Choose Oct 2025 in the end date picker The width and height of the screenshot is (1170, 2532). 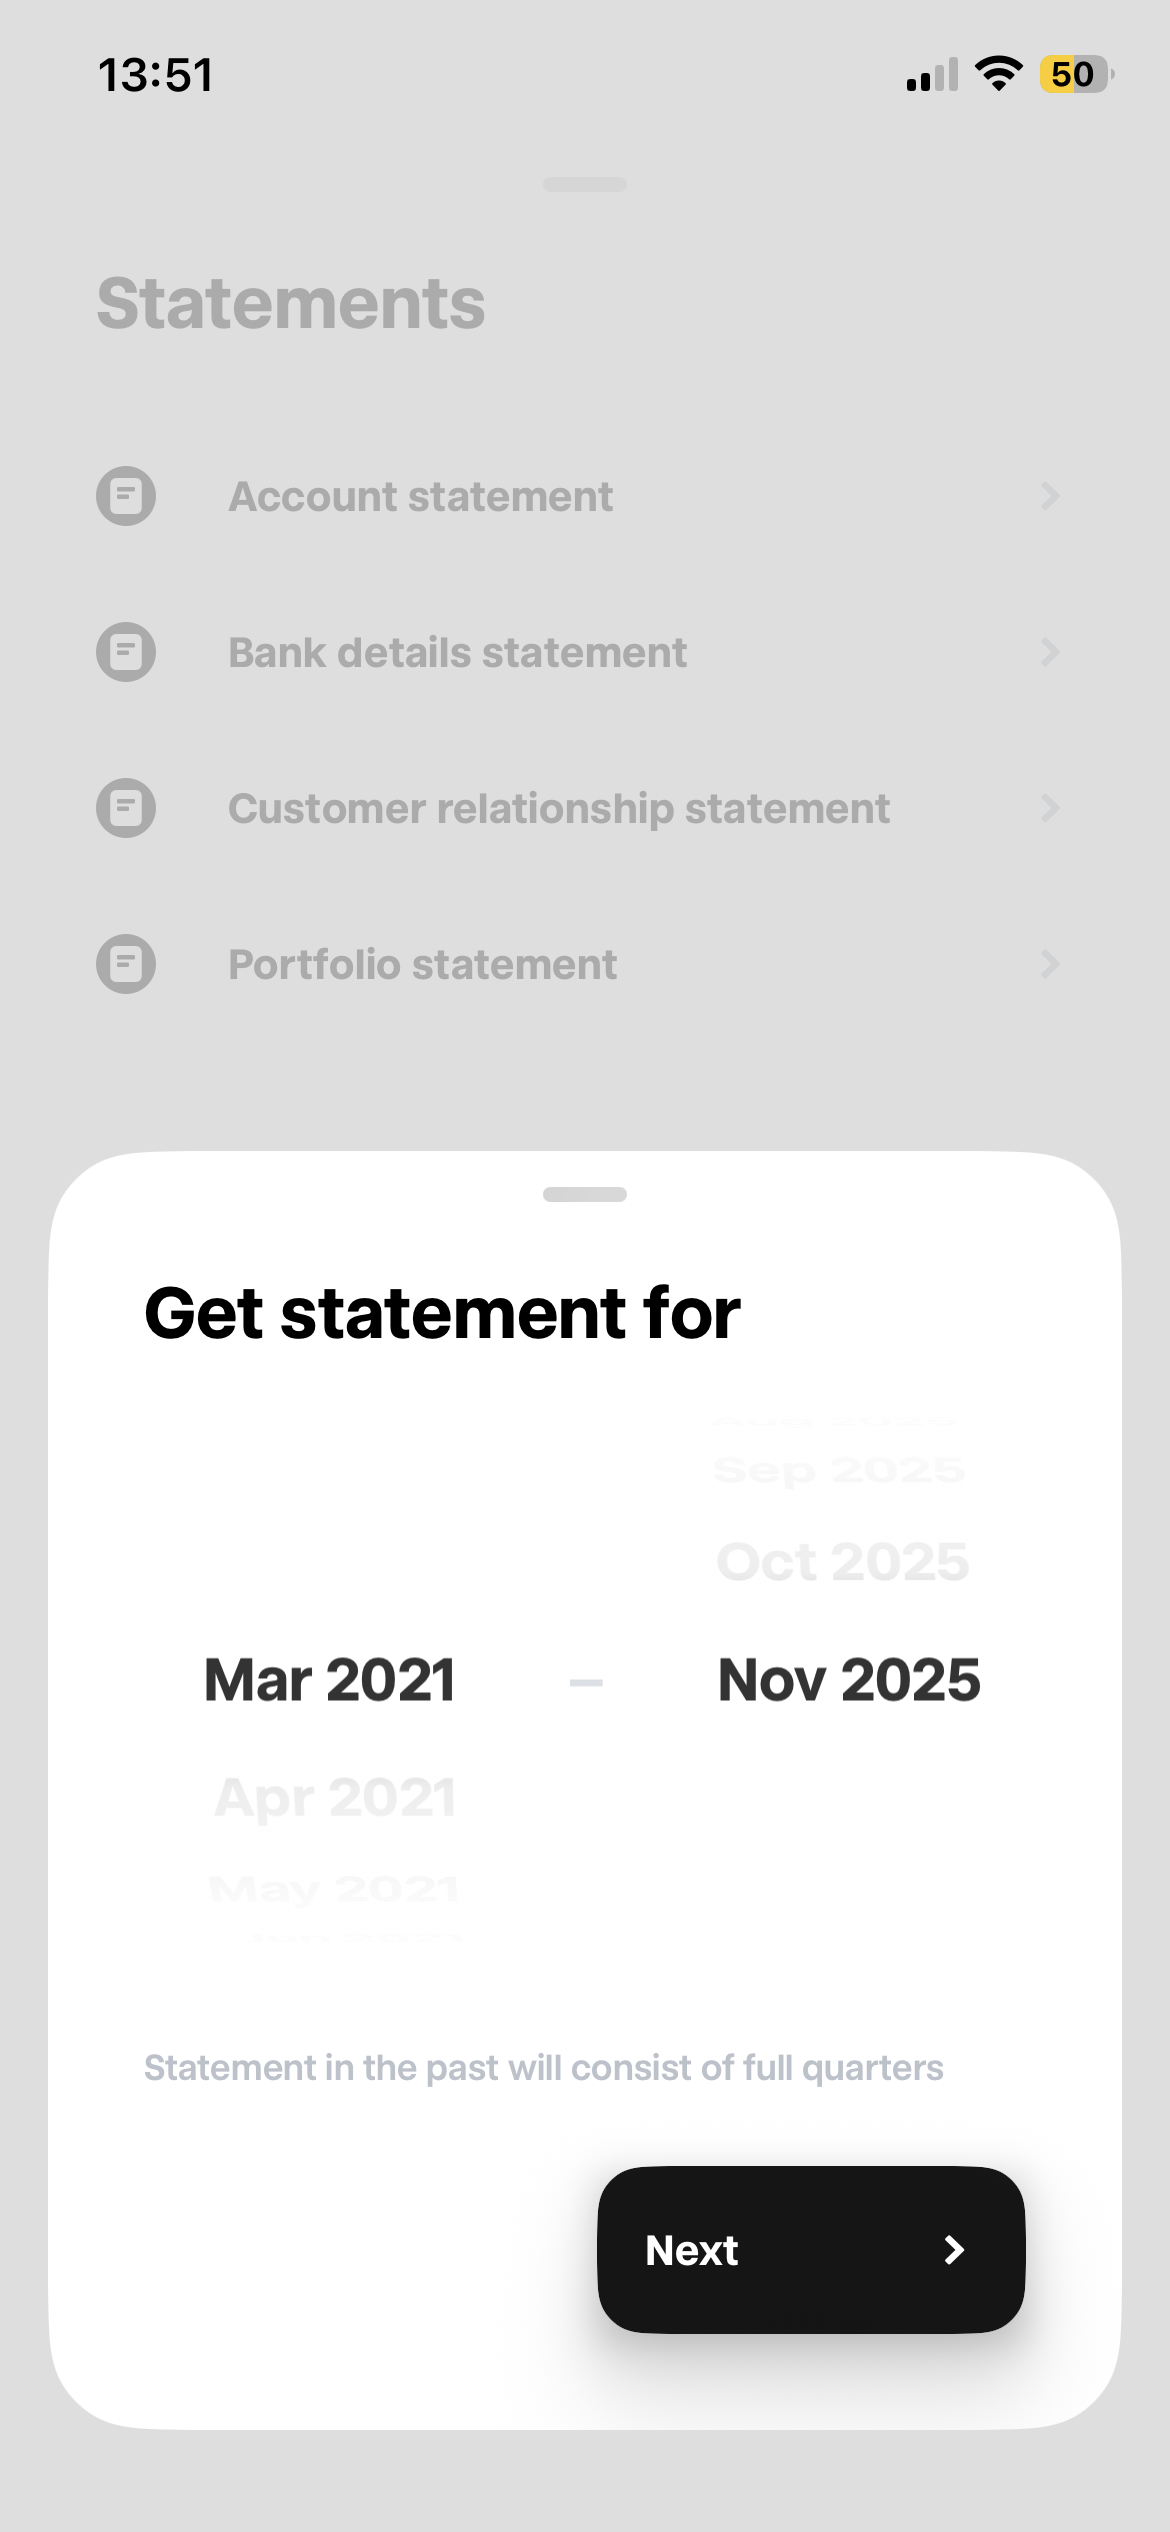(843, 1562)
